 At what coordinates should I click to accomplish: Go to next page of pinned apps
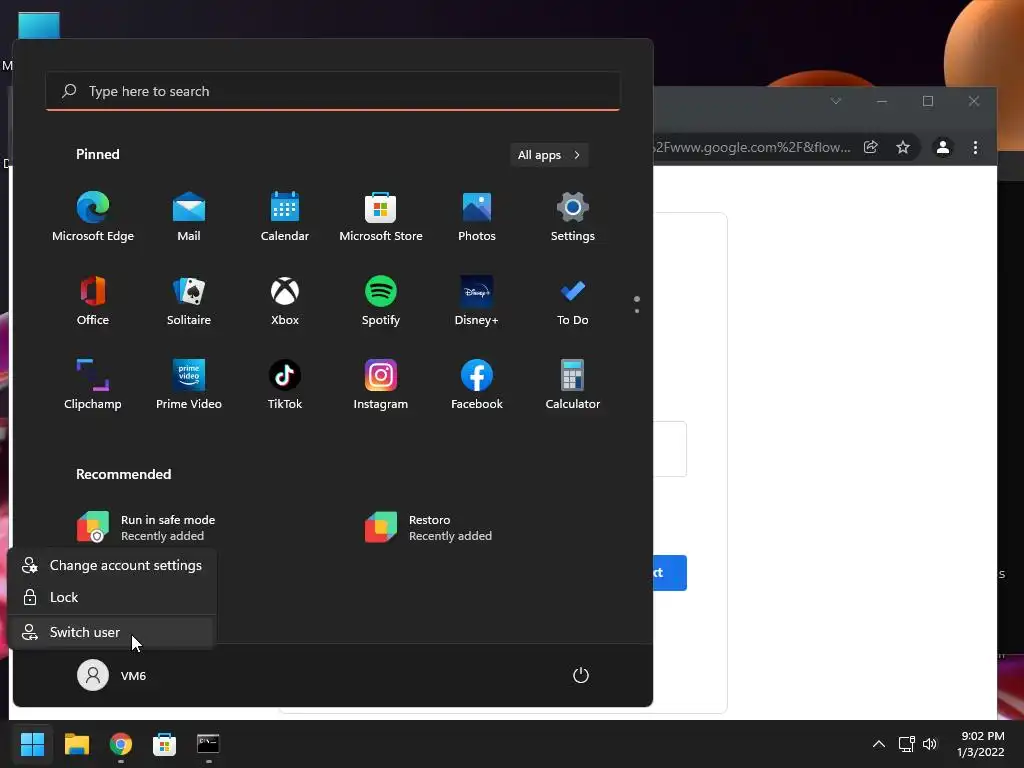coord(637,311)
